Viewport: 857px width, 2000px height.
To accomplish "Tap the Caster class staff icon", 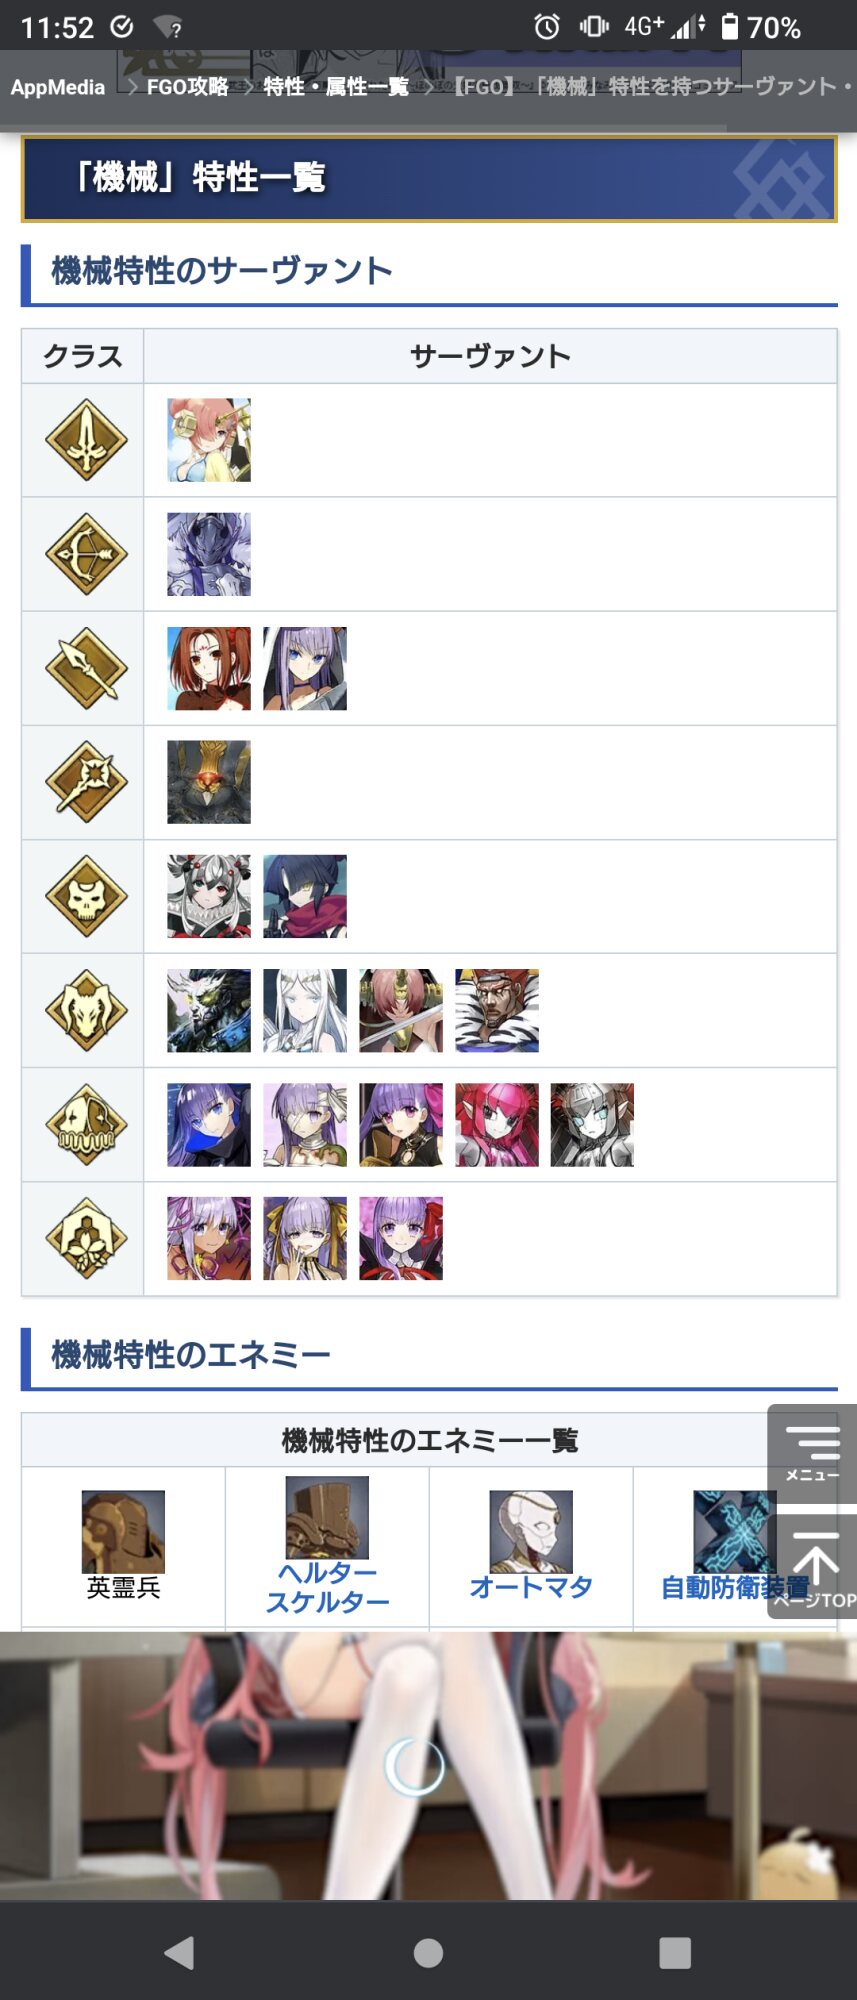I will pyautogui.click(x=86, y=782).
